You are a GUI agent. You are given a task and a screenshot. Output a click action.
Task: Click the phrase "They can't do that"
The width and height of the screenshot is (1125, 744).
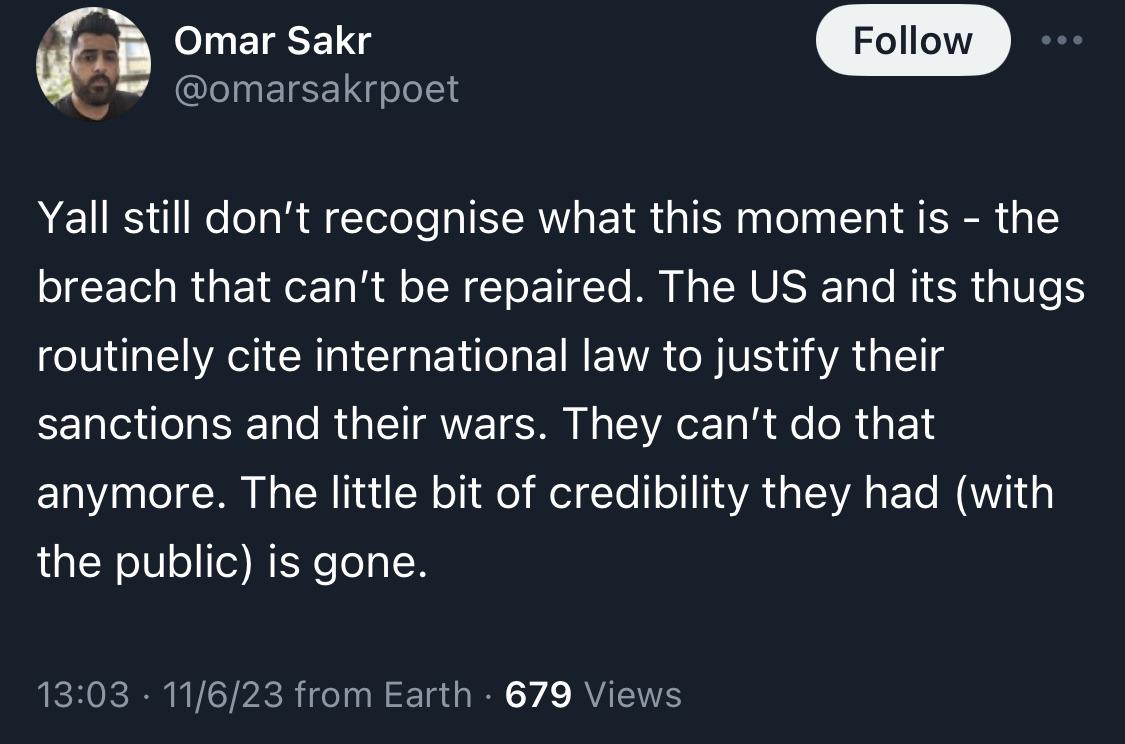click(x=749, y=426)
